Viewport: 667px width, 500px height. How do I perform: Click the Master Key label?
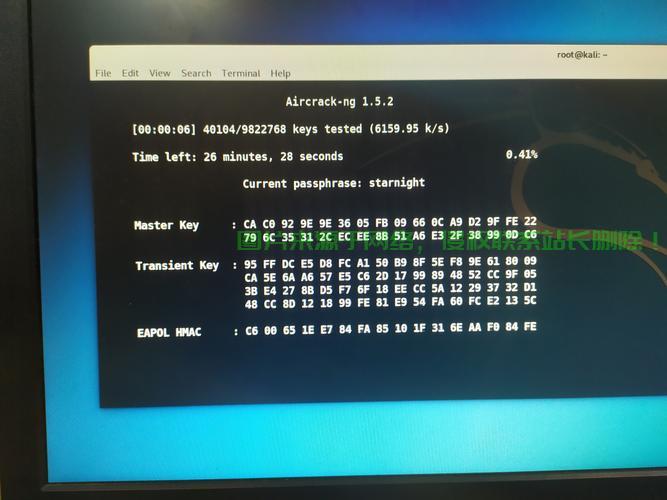click(x=166, y=226)
